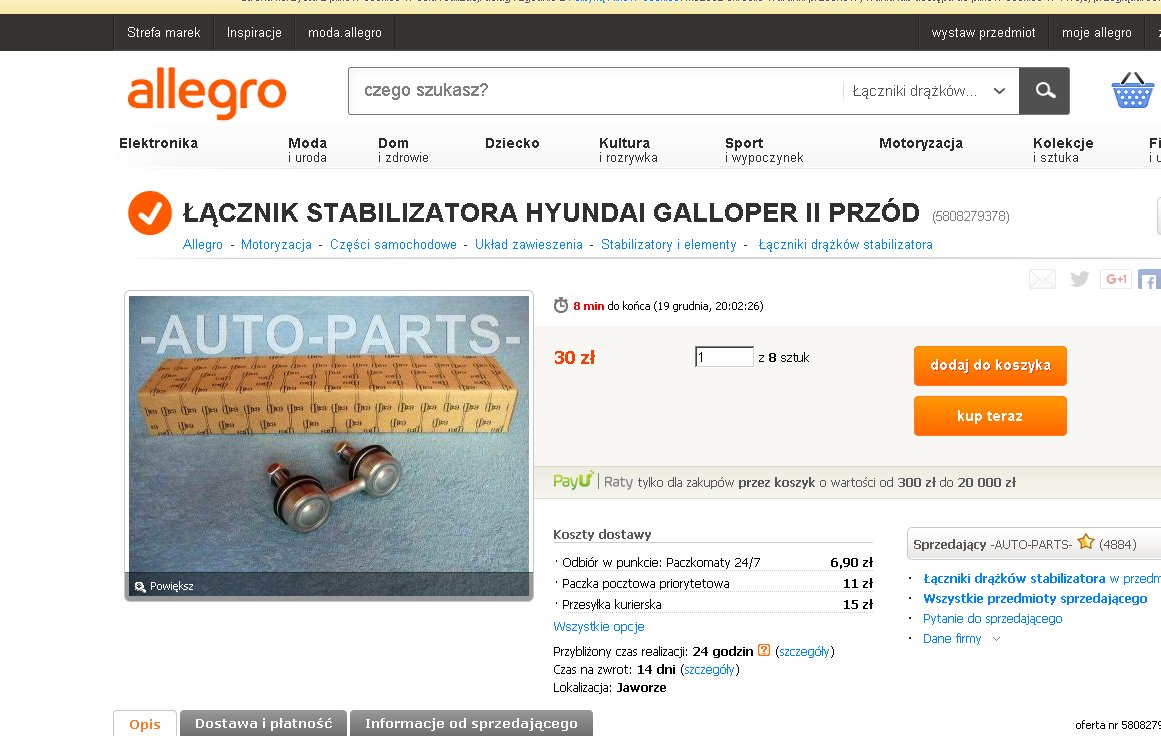The height and width of the screenshot is (736, 1161).
Task: Click the help icon next to 24 godzin
Action: tap(763, 650)
